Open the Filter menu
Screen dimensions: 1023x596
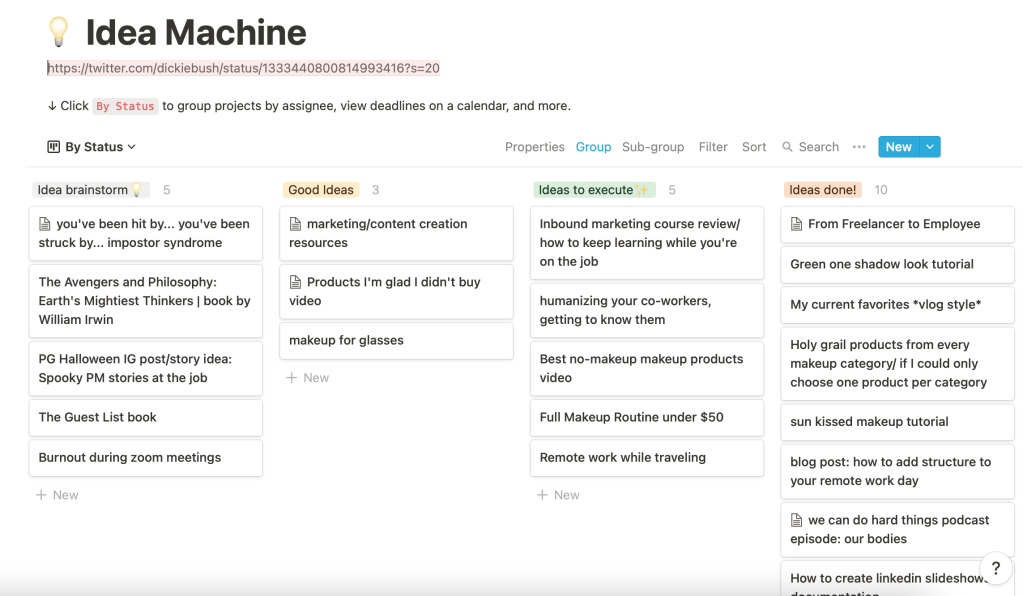[x=713, y=147]
